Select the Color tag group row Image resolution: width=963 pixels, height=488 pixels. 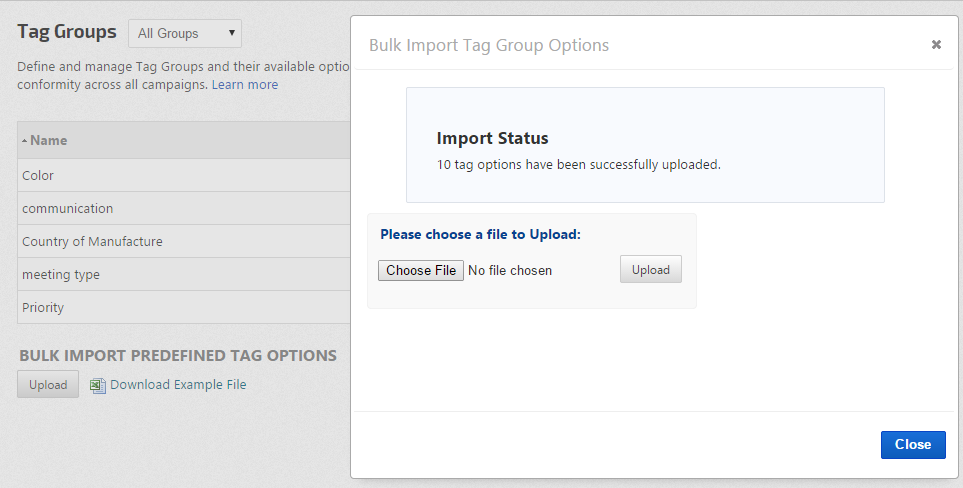pos(38,176)
